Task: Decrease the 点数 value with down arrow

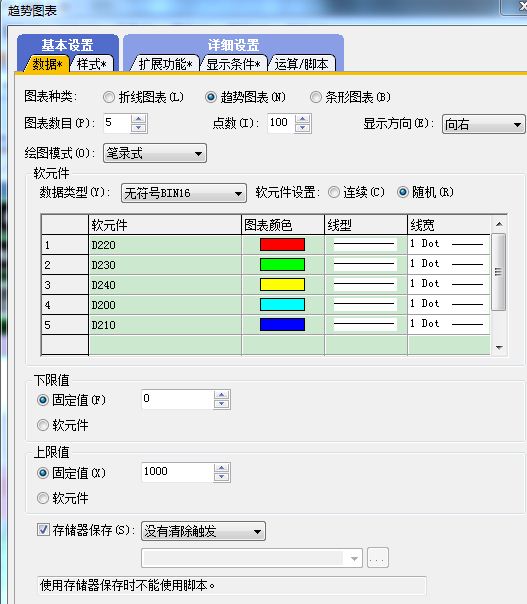Action: 303,128
